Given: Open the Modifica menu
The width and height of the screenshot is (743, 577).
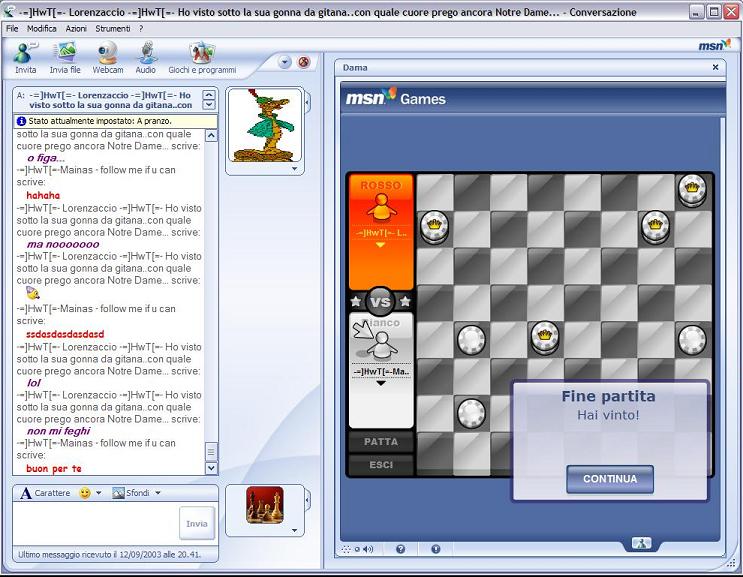Looking at the screenshot, I should tap(42, 29).
